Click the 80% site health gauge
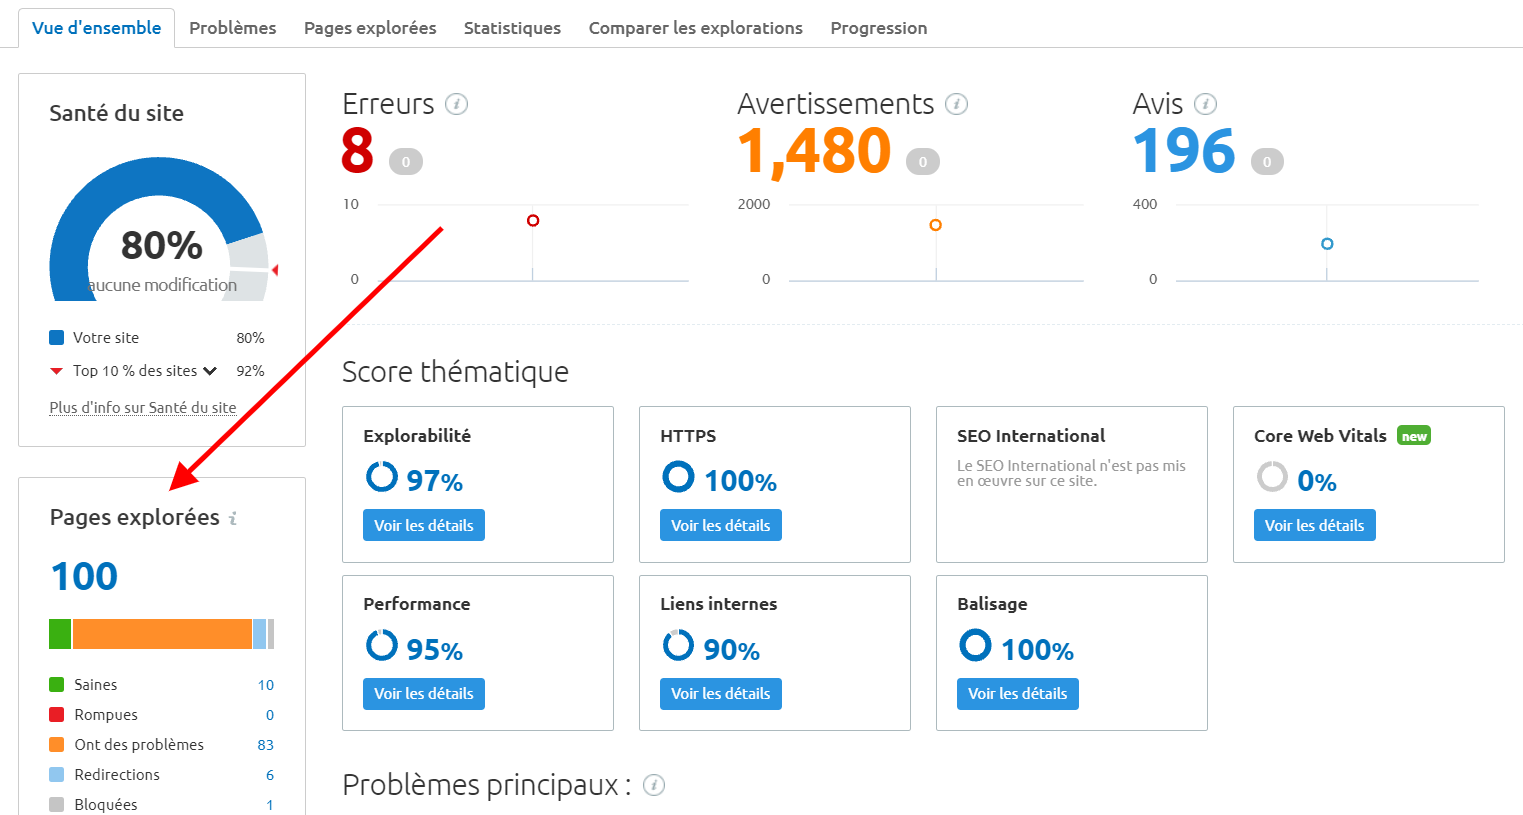This screenshot has height=815, width=1523. click(x=160, y=230)
